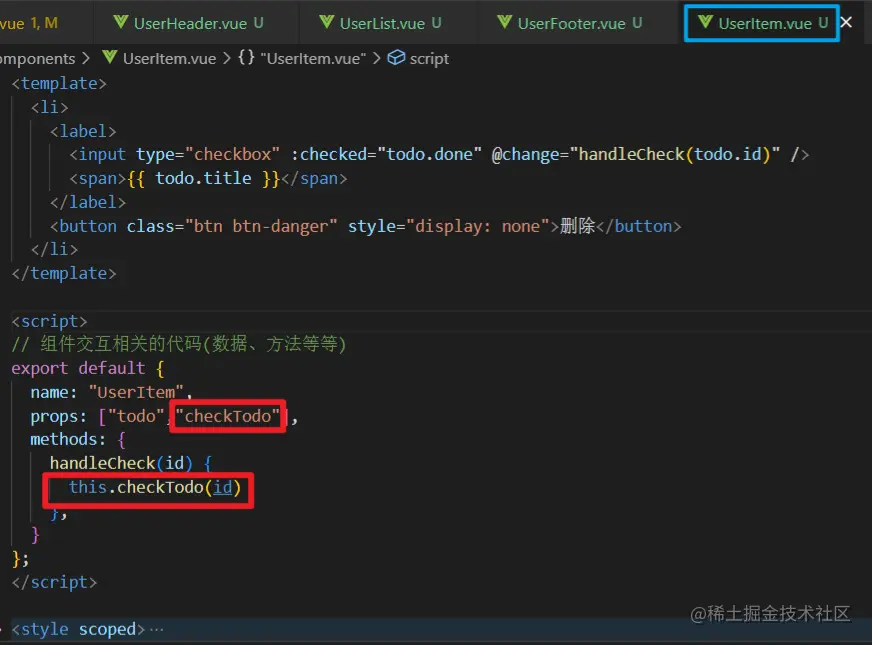Click the "checkTodo" string in props
The image size is (872, 645).
[x=227, y=416]
